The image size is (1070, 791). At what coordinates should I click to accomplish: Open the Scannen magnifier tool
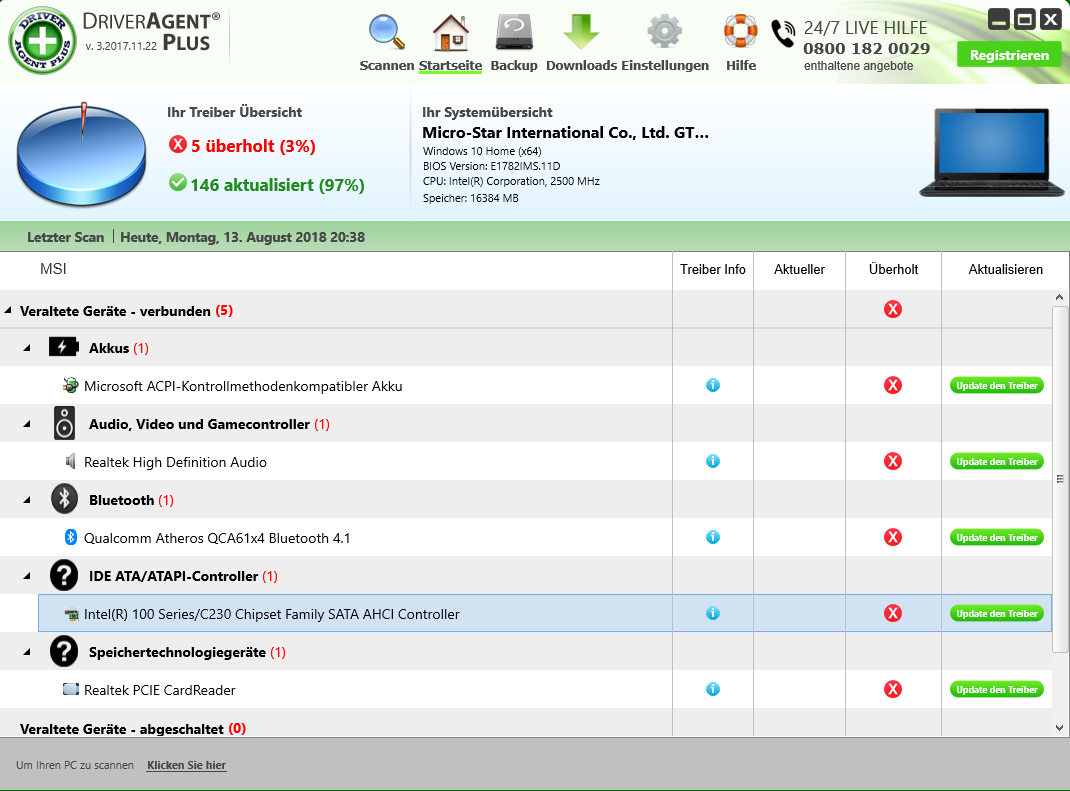coord(387,33)
